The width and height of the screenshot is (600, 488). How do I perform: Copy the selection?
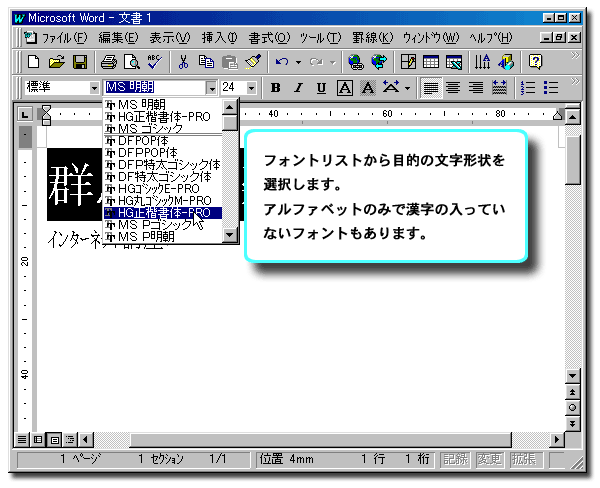(x=206, y=62)
